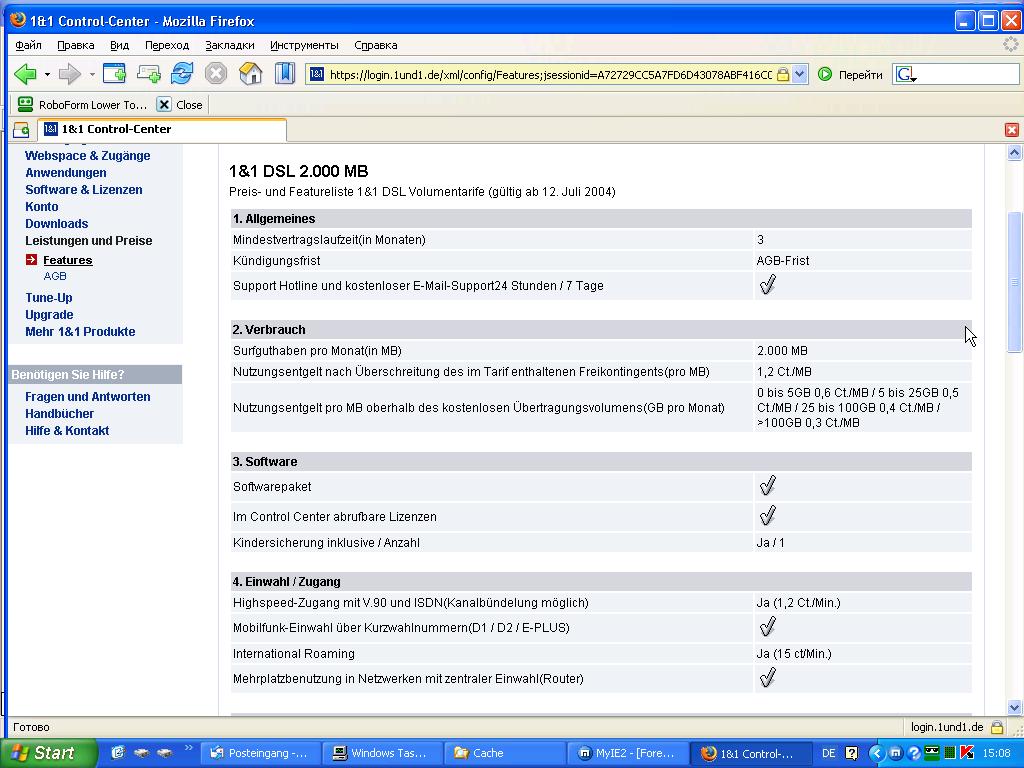The image size is (1024, 768).
Task: Open the Вид menu
Action: (120, 45)
